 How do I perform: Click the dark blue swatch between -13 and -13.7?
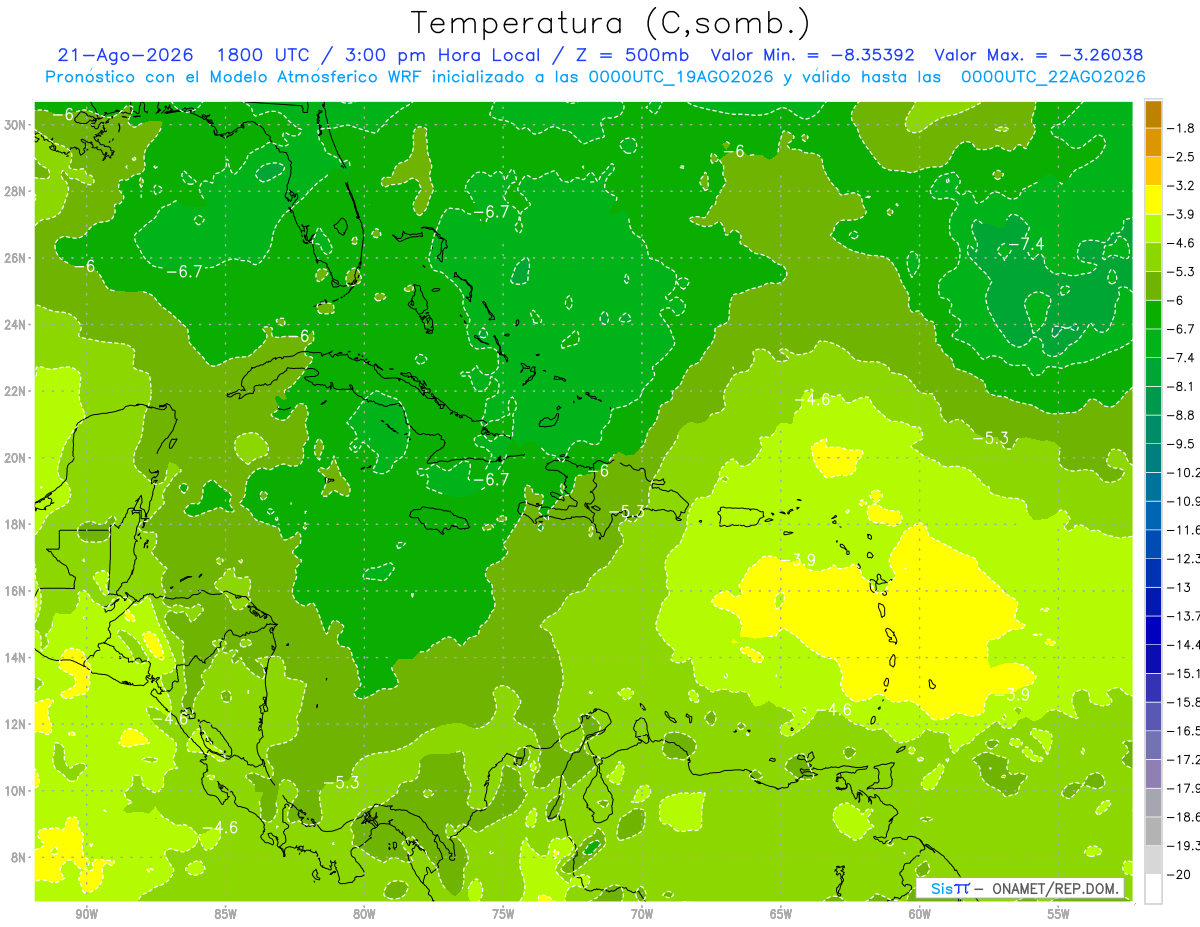1153,602
